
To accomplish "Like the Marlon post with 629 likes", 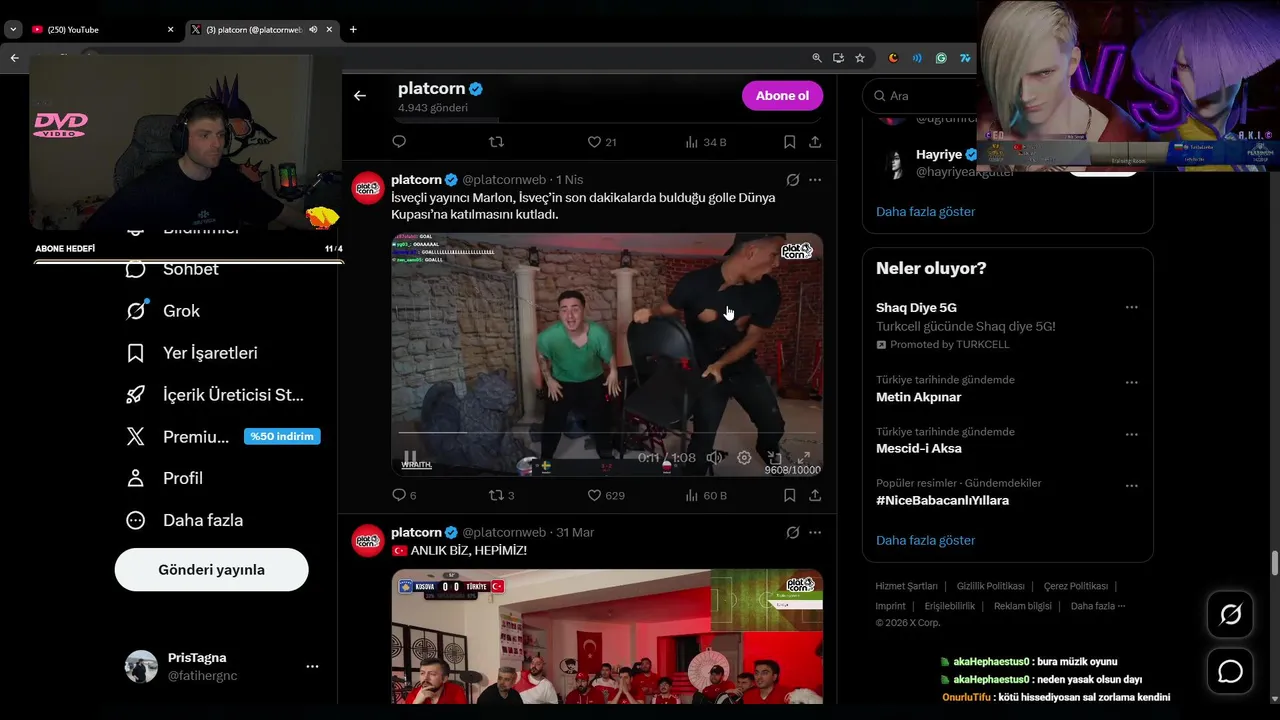I will coord(605,495).
